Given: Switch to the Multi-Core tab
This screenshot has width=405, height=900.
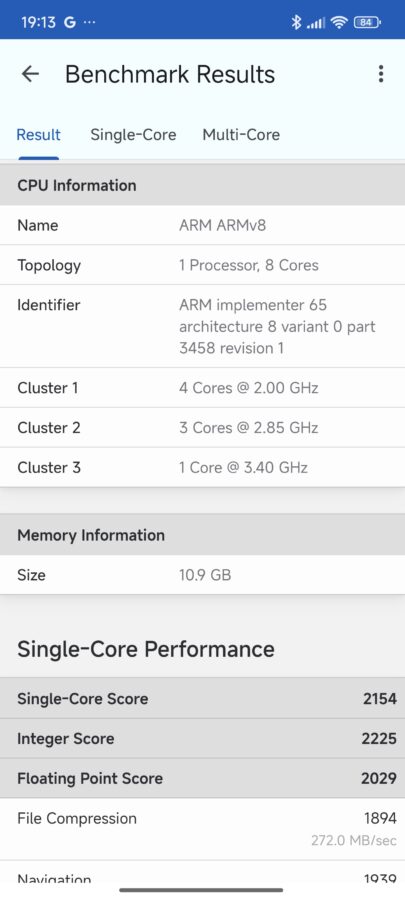Looking at the screenshot, I should coord(241,135).
